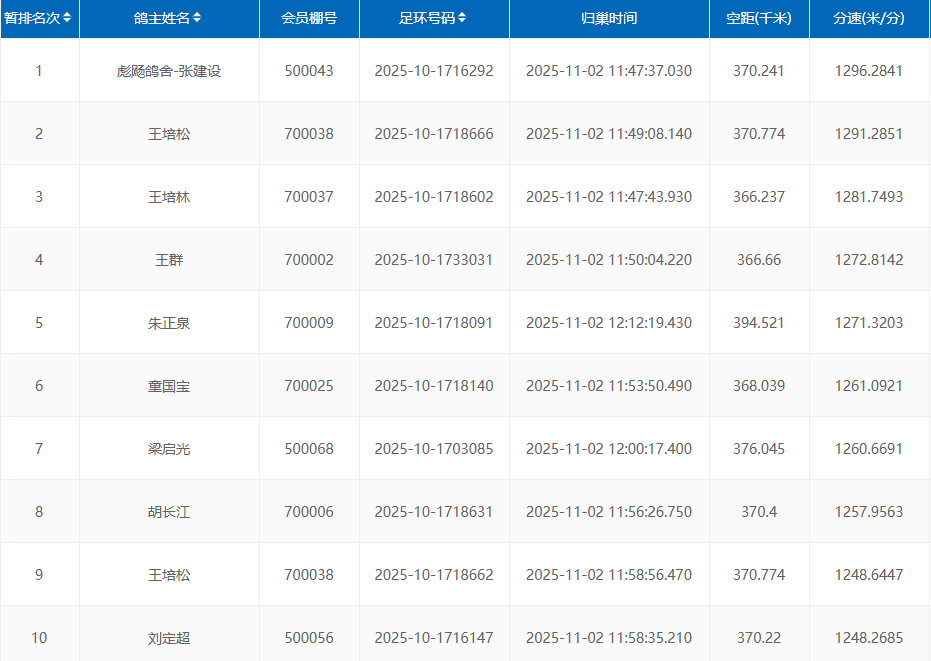Screen dimensions: 931x661
Task: Select ring number 2025-10-1718666
Action: [434, 134]
